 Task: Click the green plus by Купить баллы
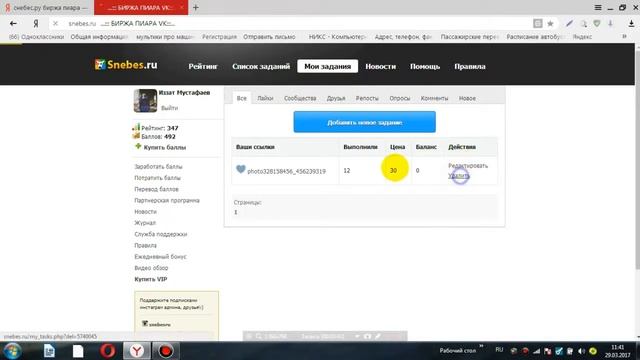138,146
